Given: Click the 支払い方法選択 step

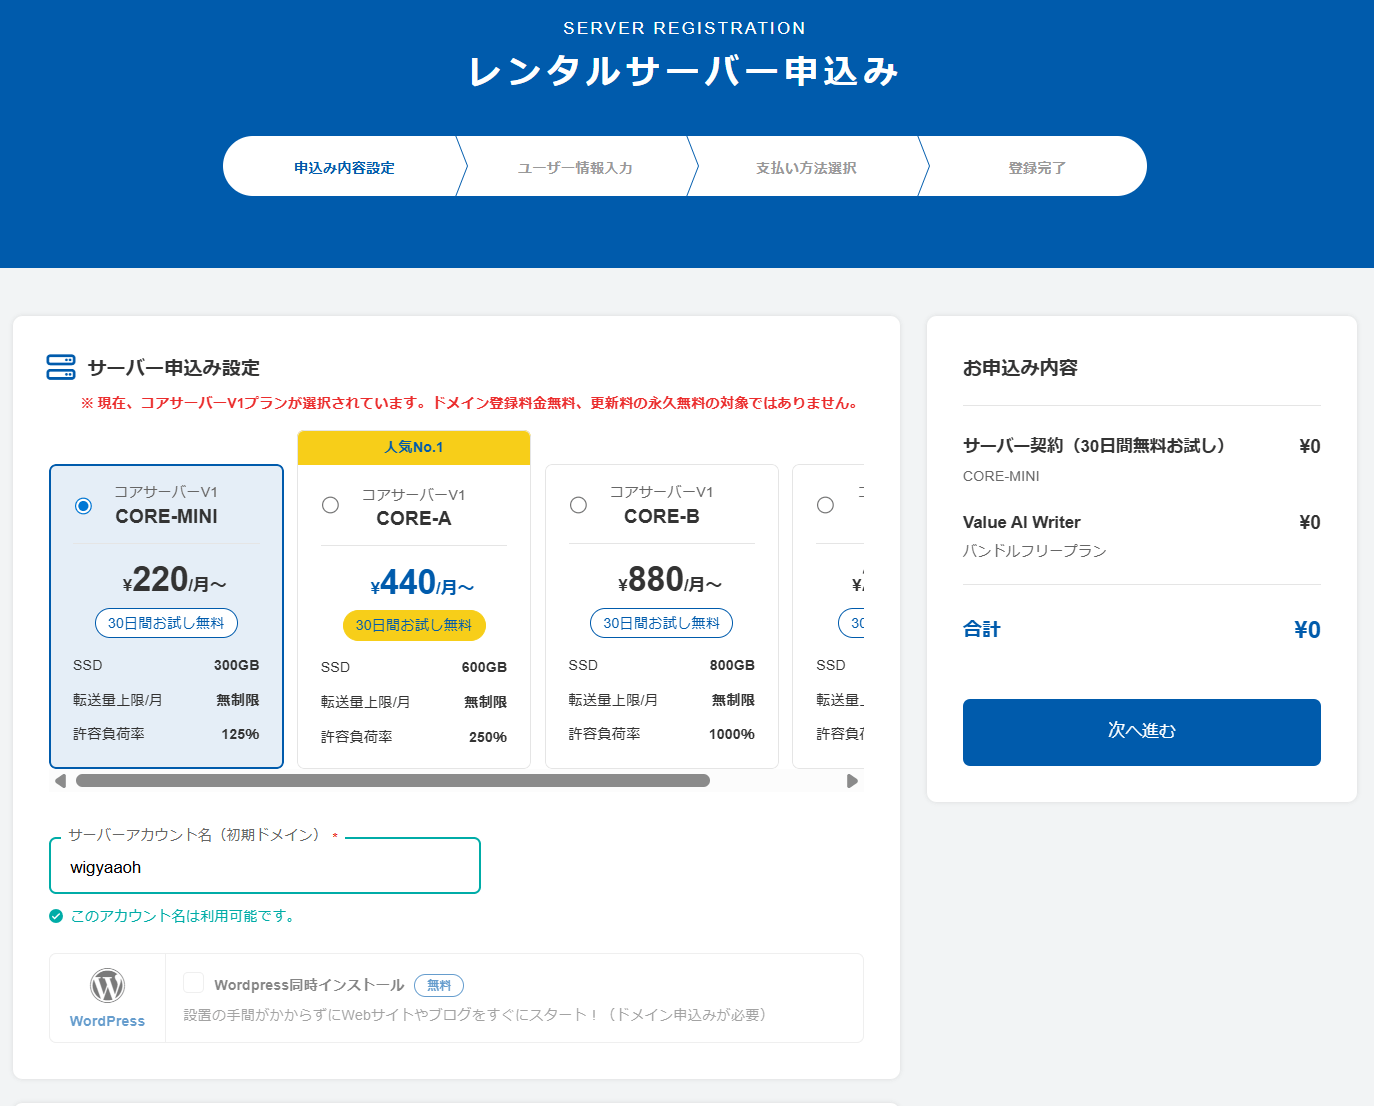Looking at the screenshot, I should (x=807, y=166).
